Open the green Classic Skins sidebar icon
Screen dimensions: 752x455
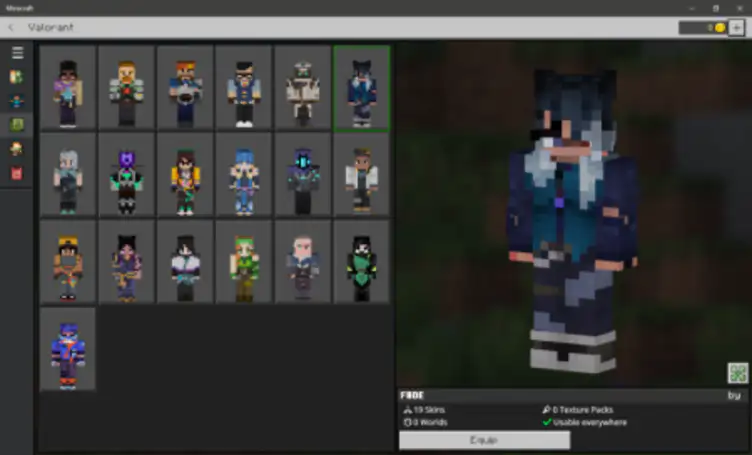pyautogui.click(x=16, y=125)
